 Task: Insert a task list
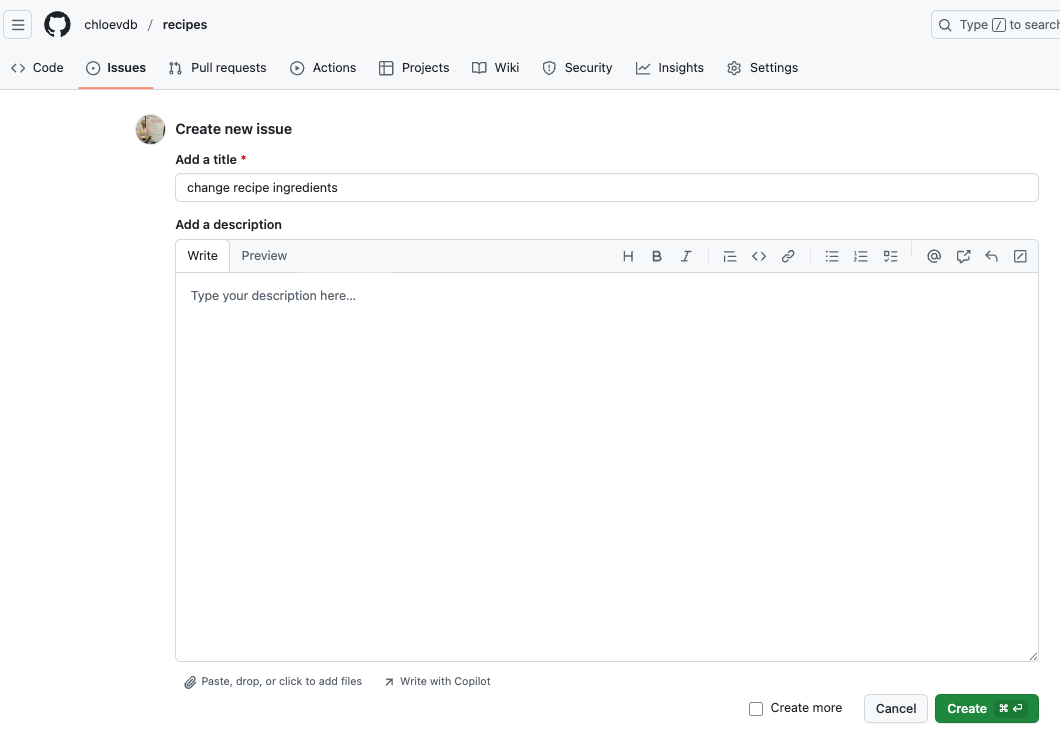[x=890, y=256]
